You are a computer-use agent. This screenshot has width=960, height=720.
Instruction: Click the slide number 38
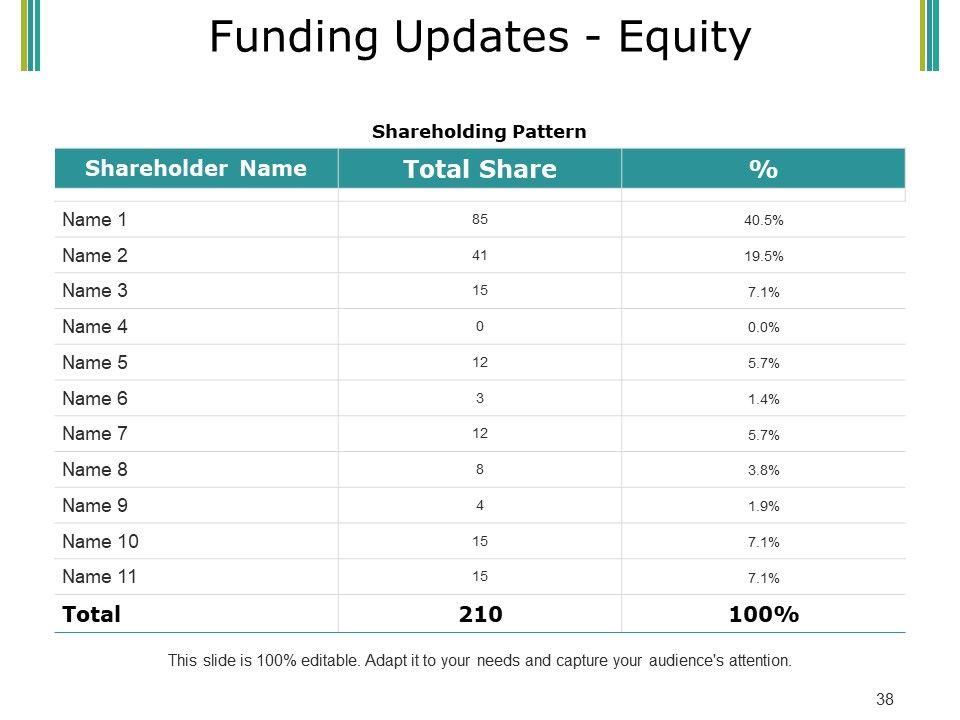point(884,700)
